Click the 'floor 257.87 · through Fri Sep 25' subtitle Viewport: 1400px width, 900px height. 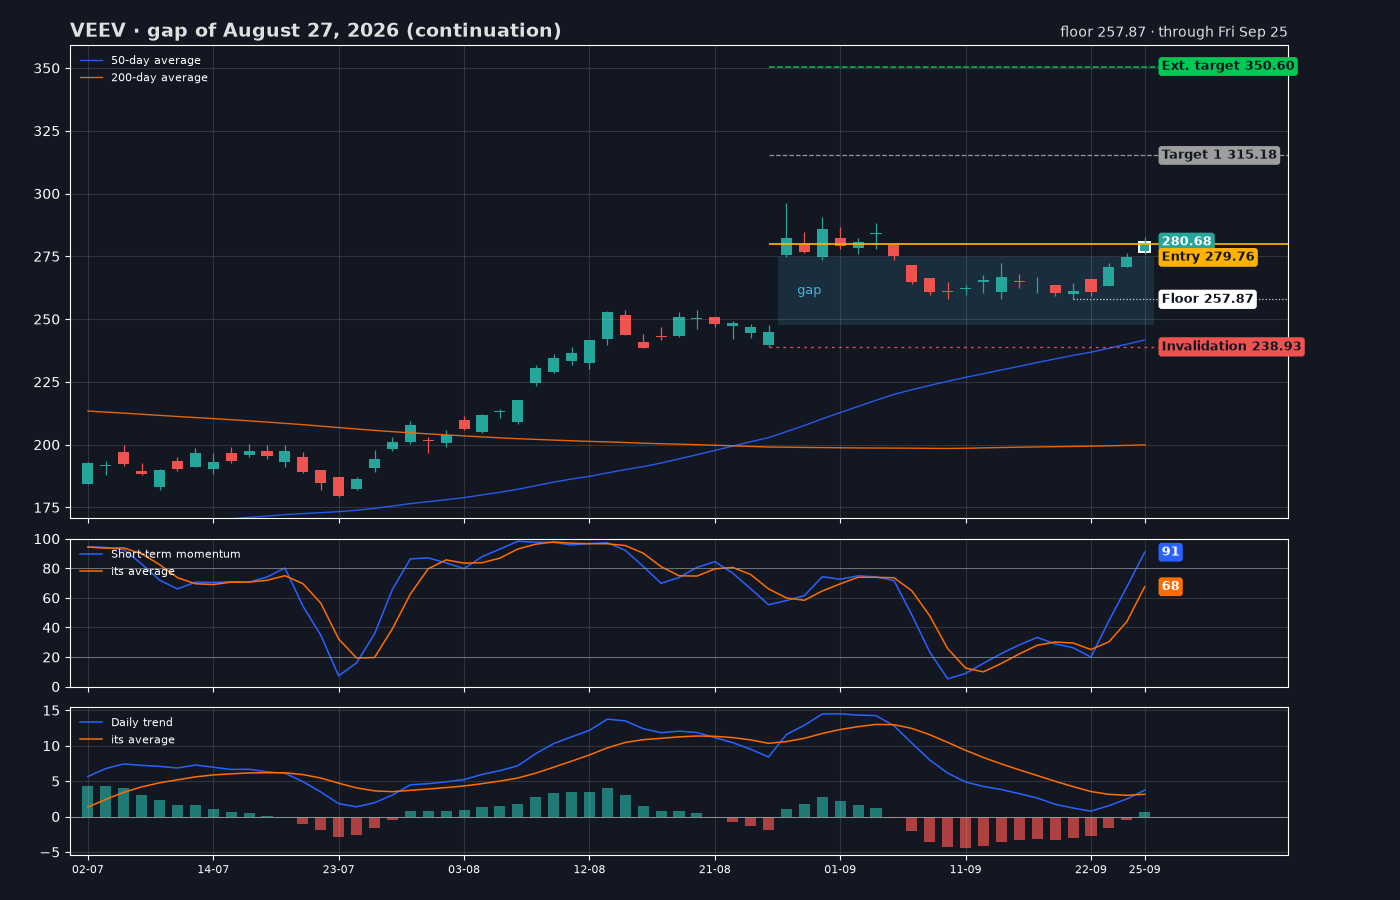(x=1174, y=32)
